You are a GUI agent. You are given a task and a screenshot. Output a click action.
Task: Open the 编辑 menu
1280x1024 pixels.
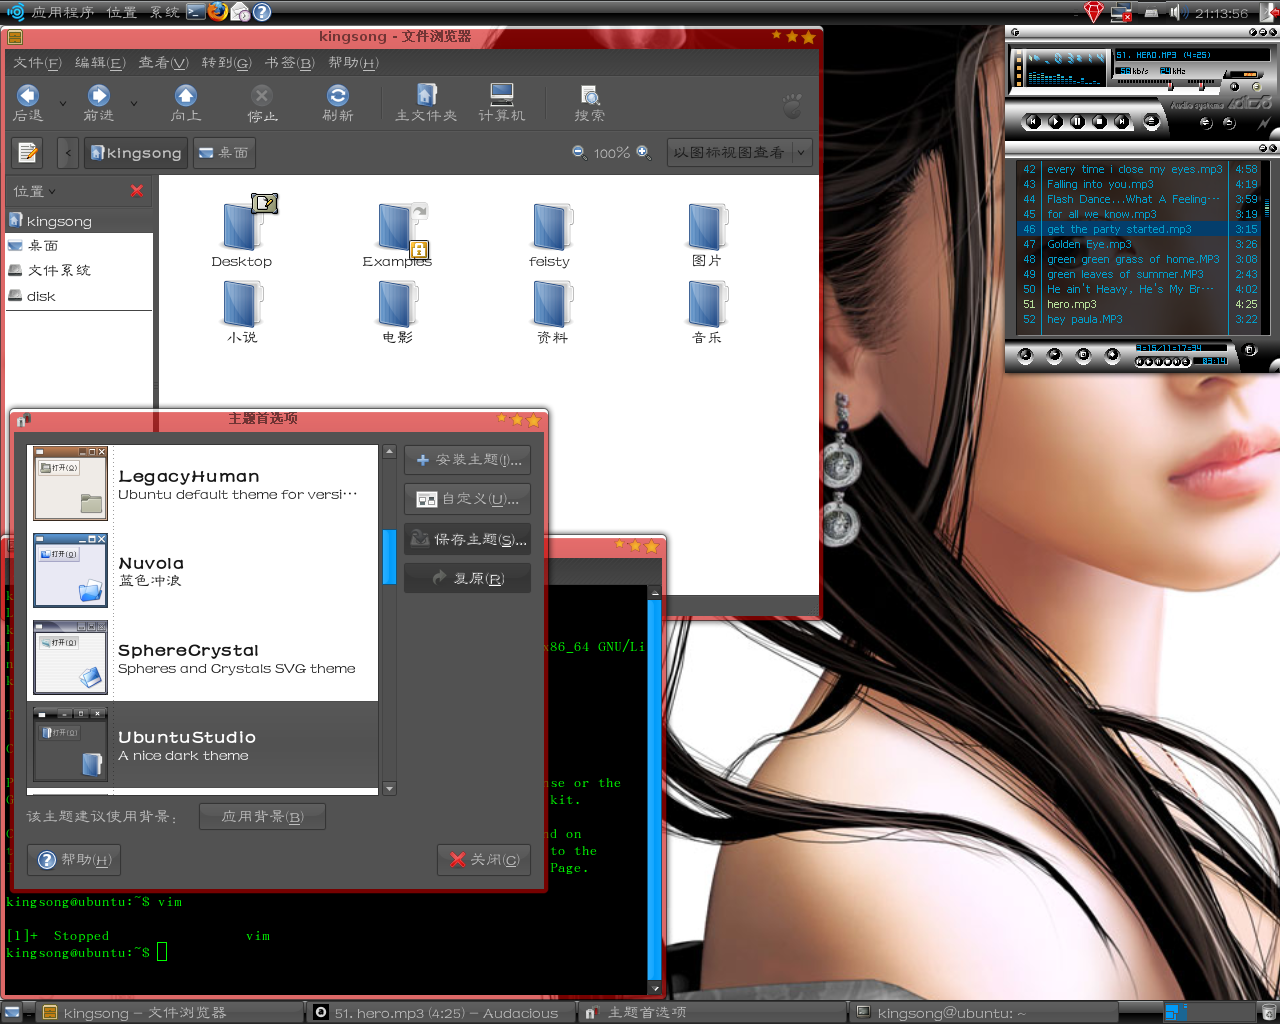click(x=100, y=63)
